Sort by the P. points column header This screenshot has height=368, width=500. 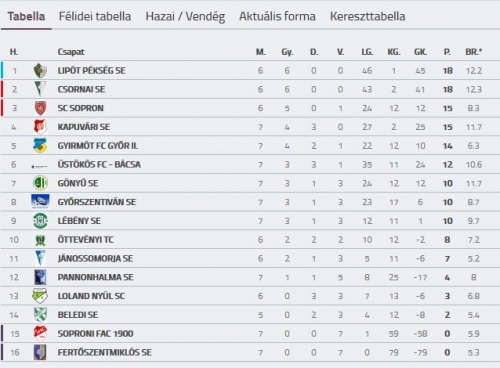(447, 52)
